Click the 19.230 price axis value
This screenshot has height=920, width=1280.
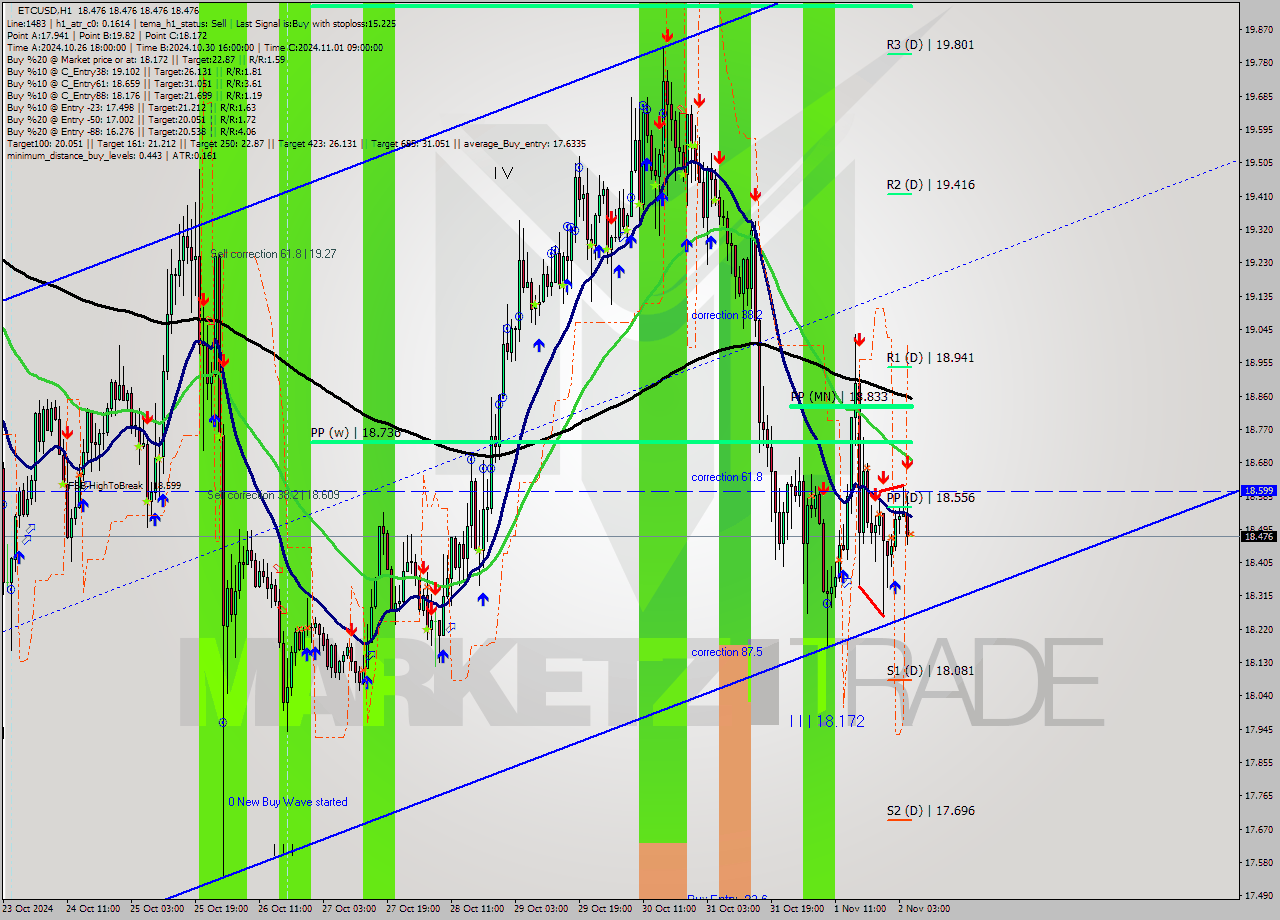click(1258, 262)
